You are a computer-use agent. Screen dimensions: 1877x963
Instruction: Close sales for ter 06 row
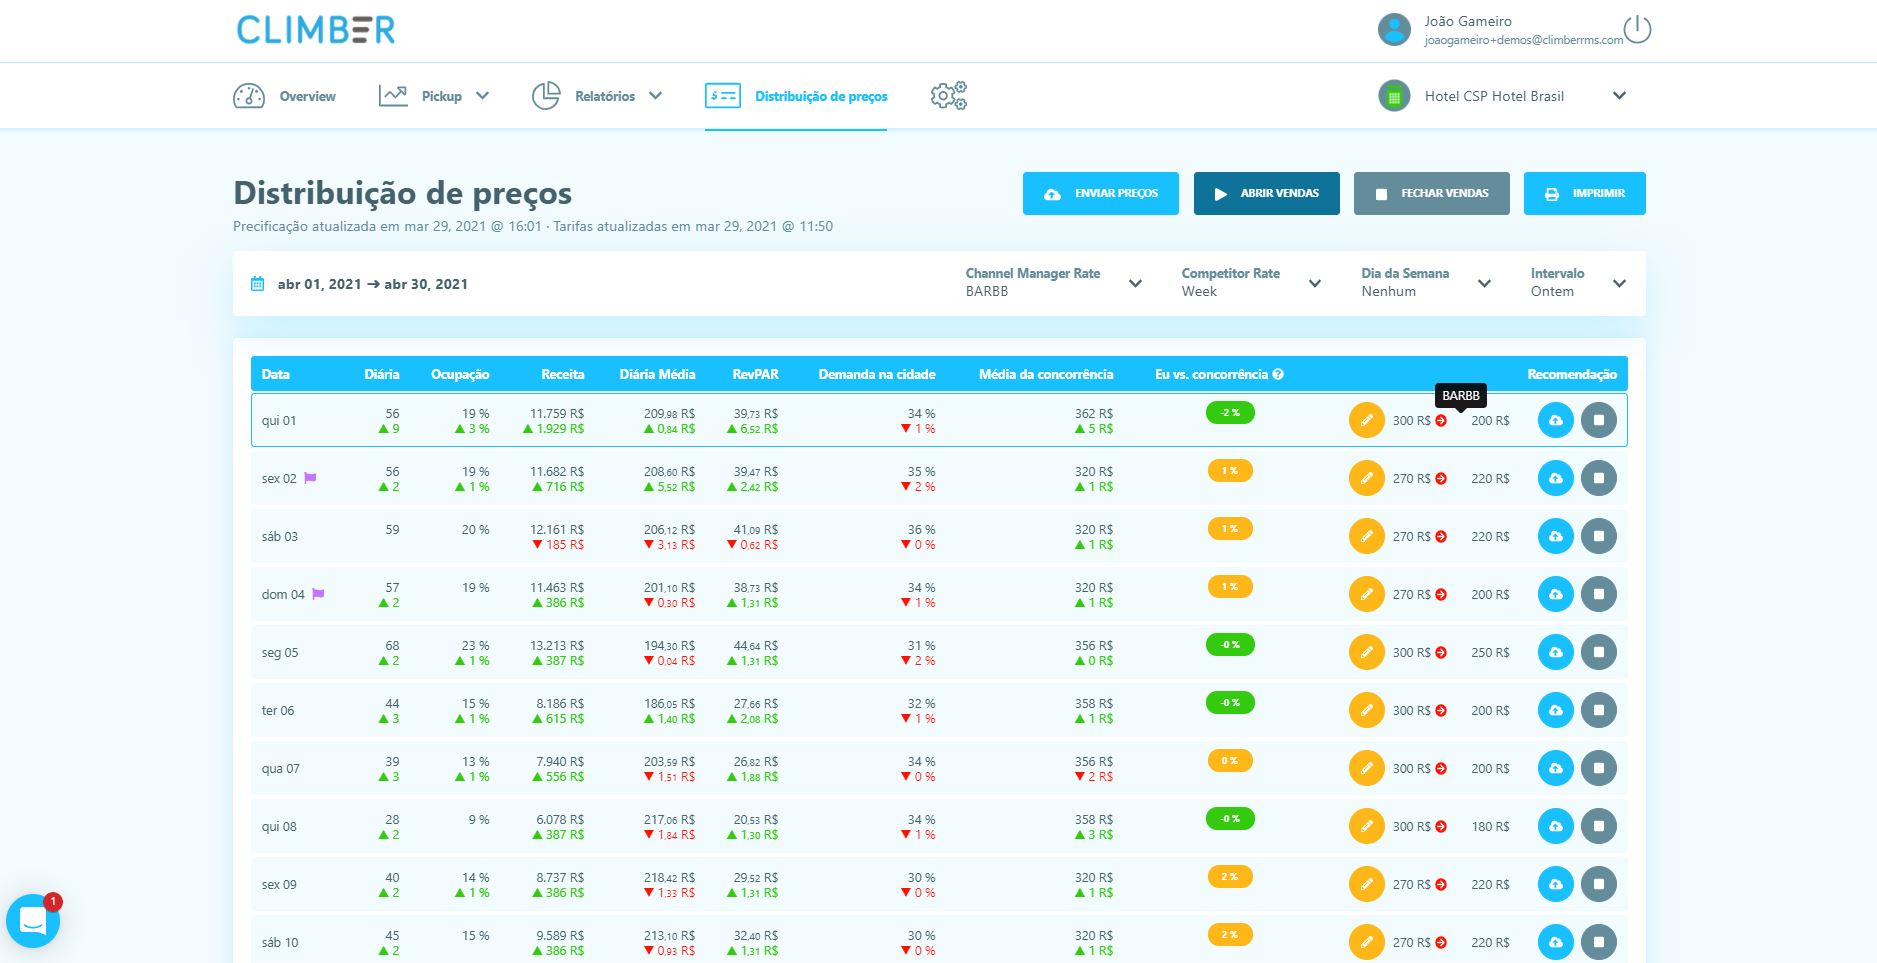click(x=1598, y=710)
